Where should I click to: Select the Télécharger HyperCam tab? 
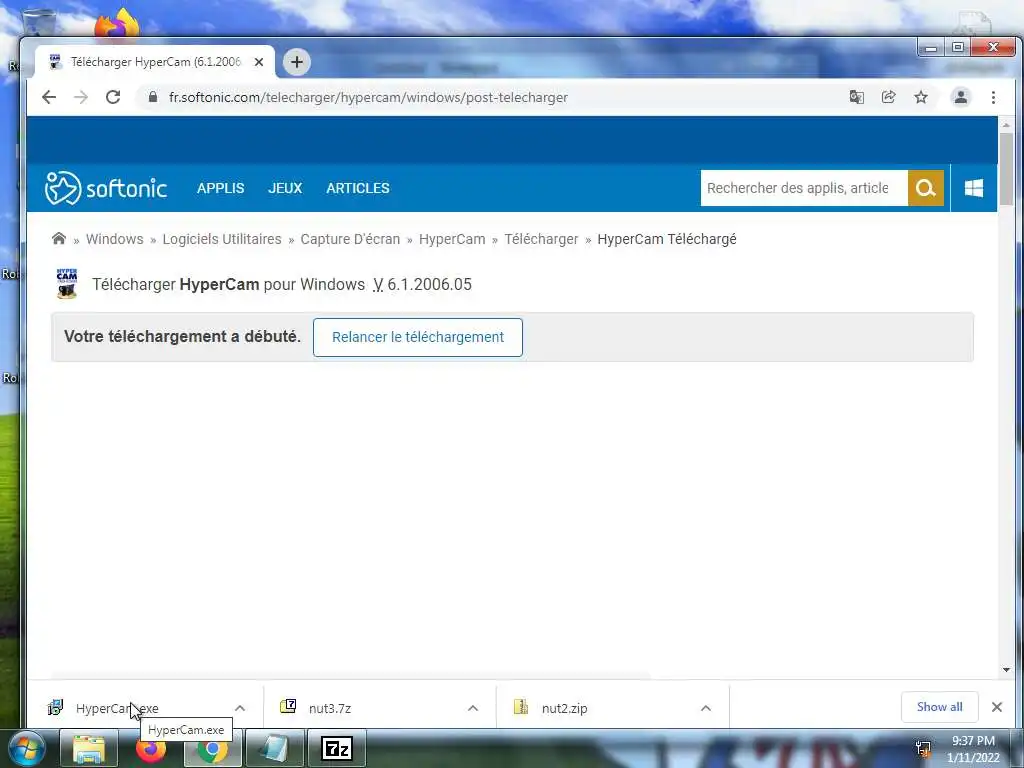[155, 62]
